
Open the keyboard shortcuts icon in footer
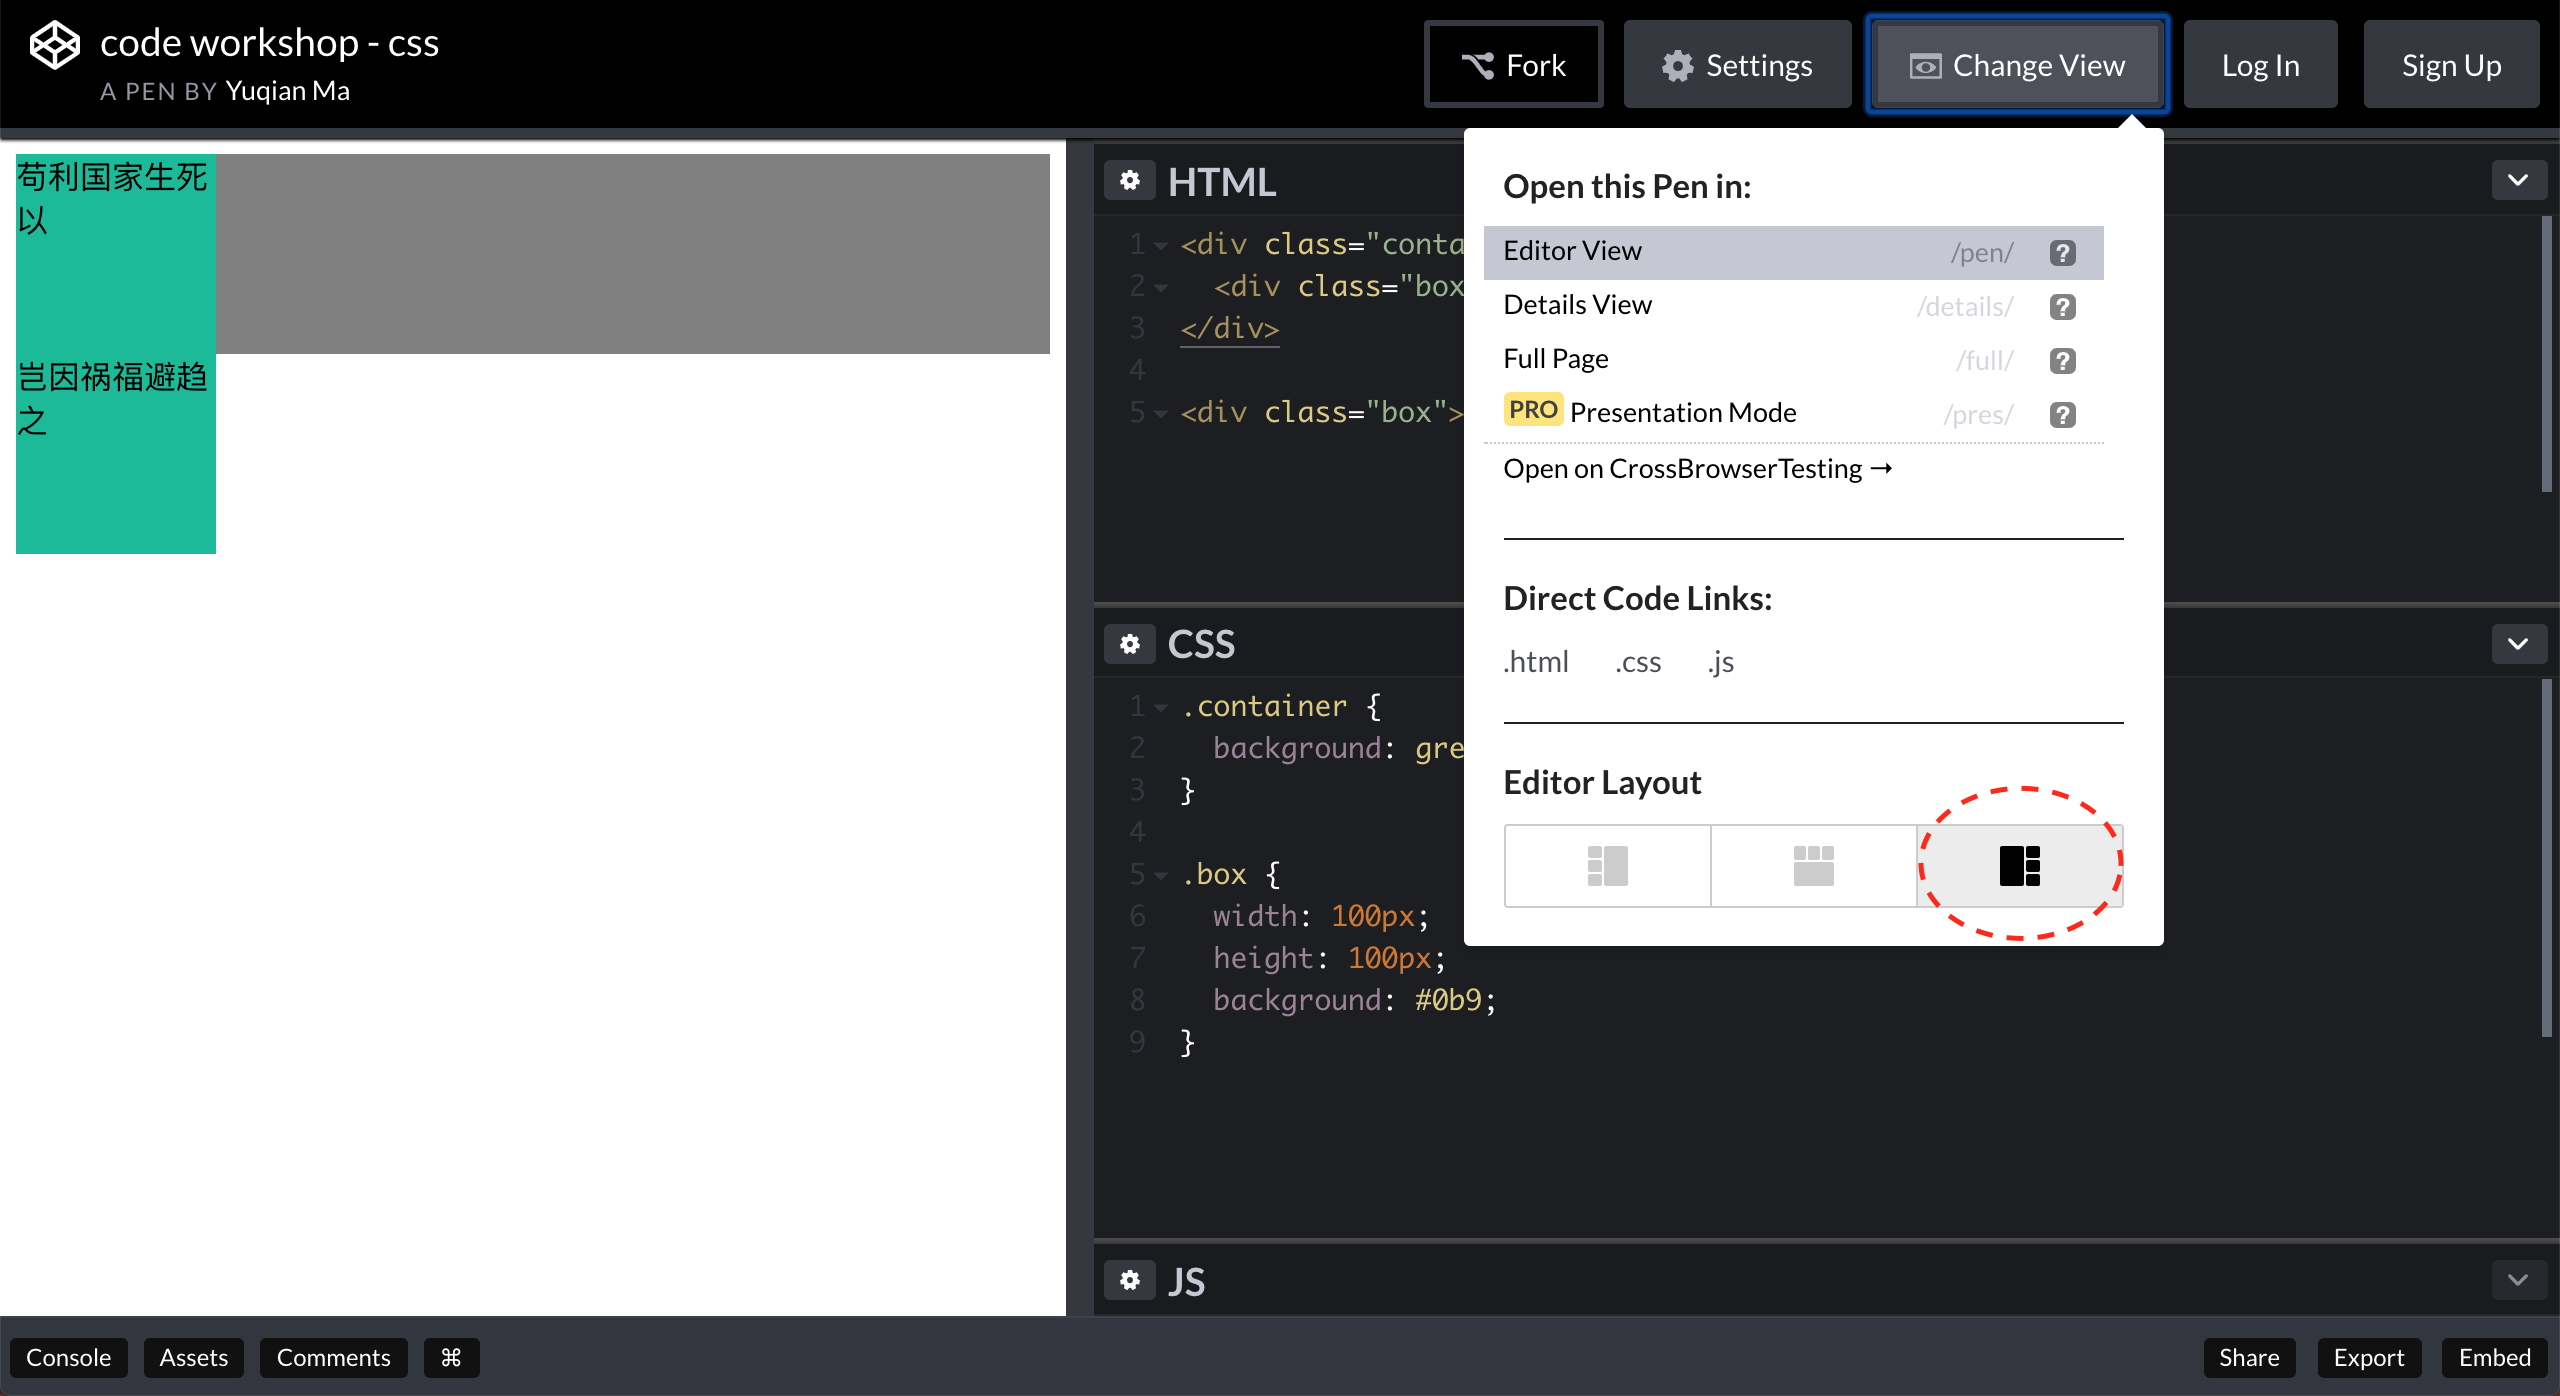click(450, 1357)
